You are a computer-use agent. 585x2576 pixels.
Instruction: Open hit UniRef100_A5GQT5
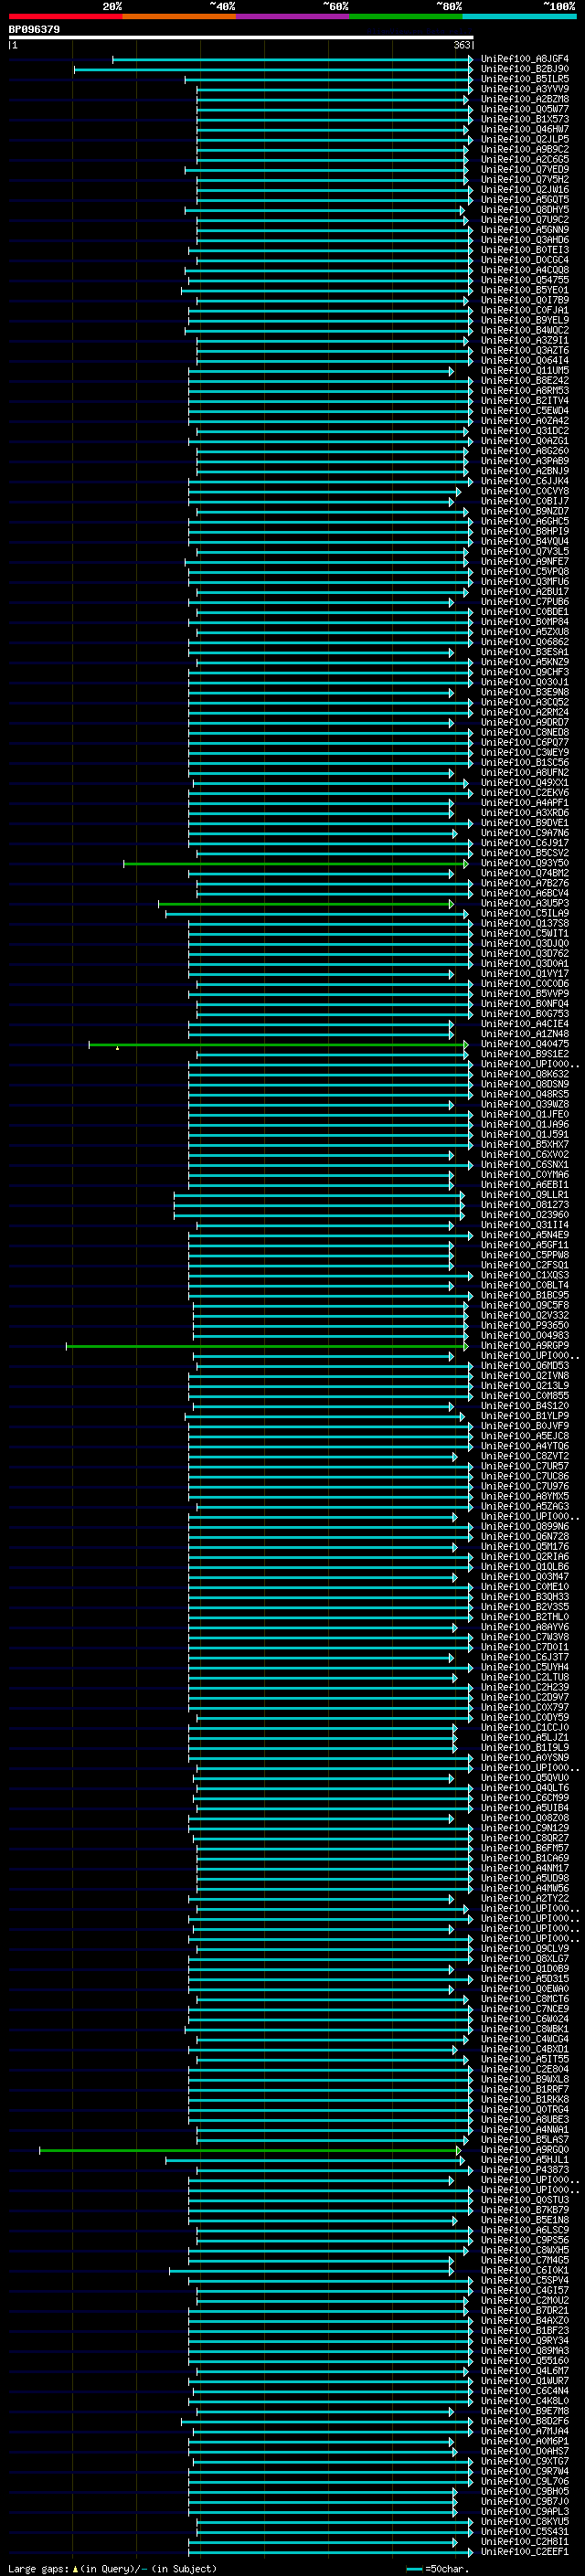tap(525, 200)
